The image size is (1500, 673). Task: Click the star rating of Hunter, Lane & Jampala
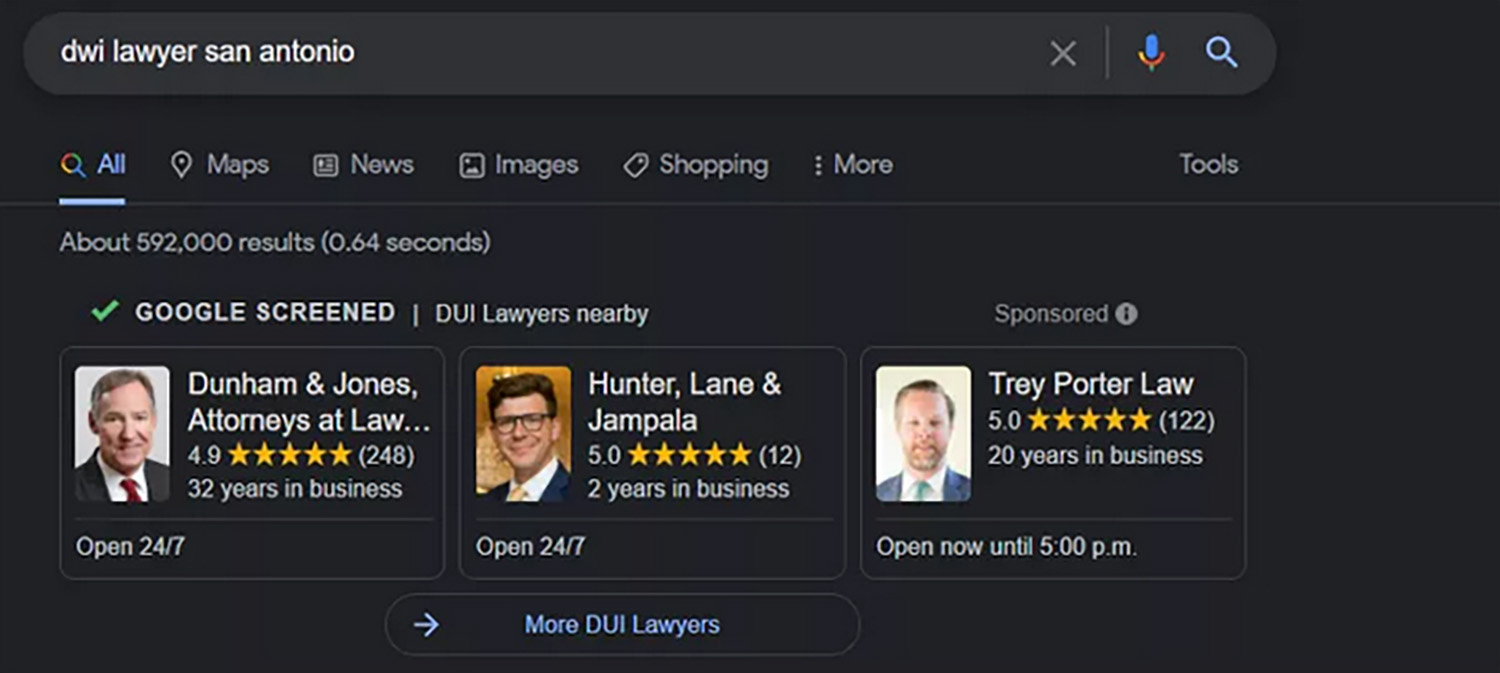click(x=689, y=455)
